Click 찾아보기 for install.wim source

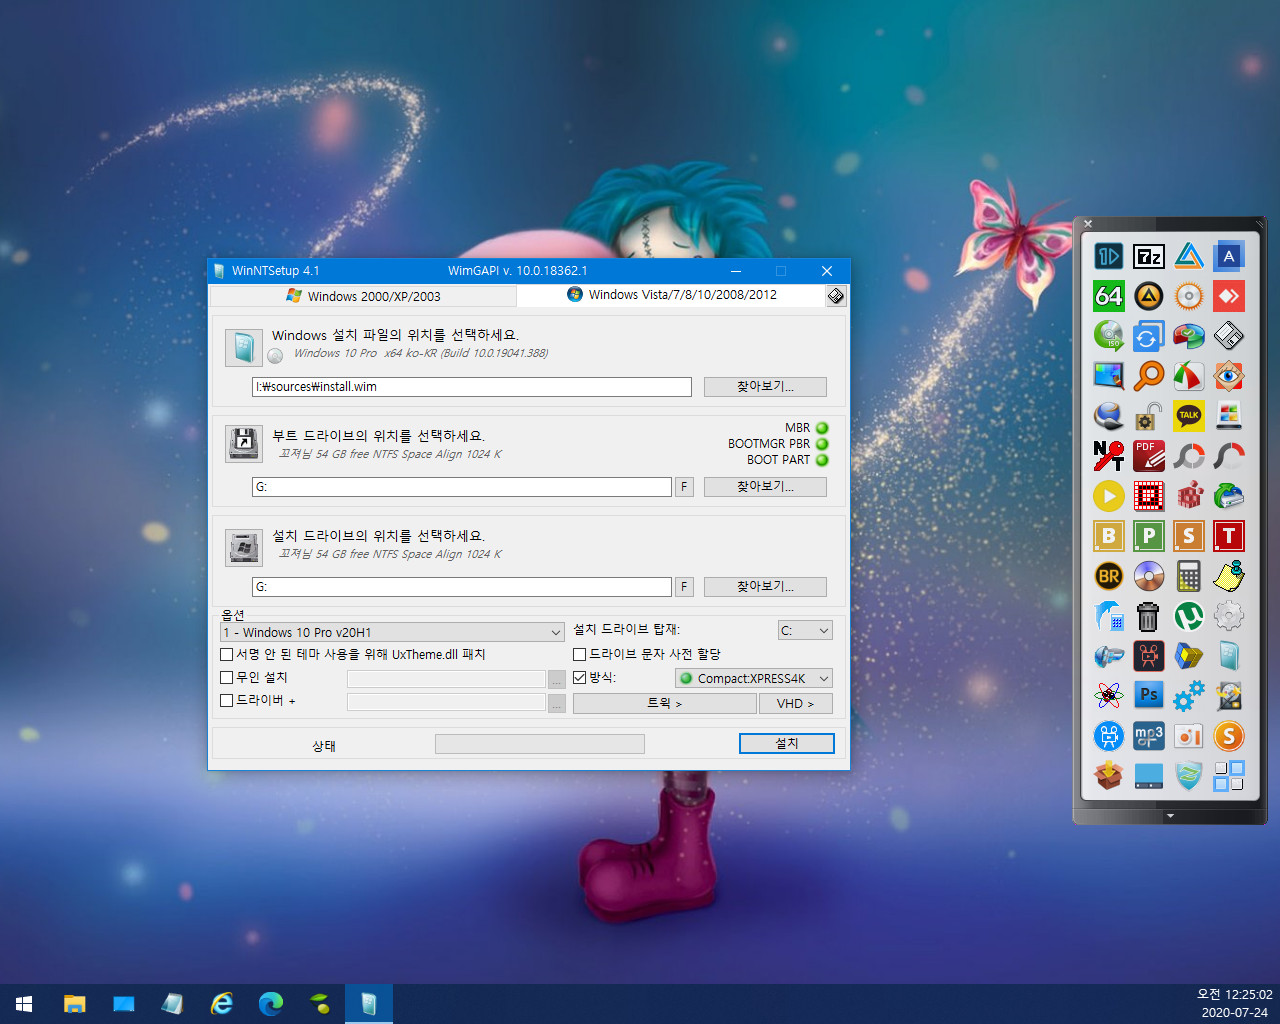click(765, 386)
